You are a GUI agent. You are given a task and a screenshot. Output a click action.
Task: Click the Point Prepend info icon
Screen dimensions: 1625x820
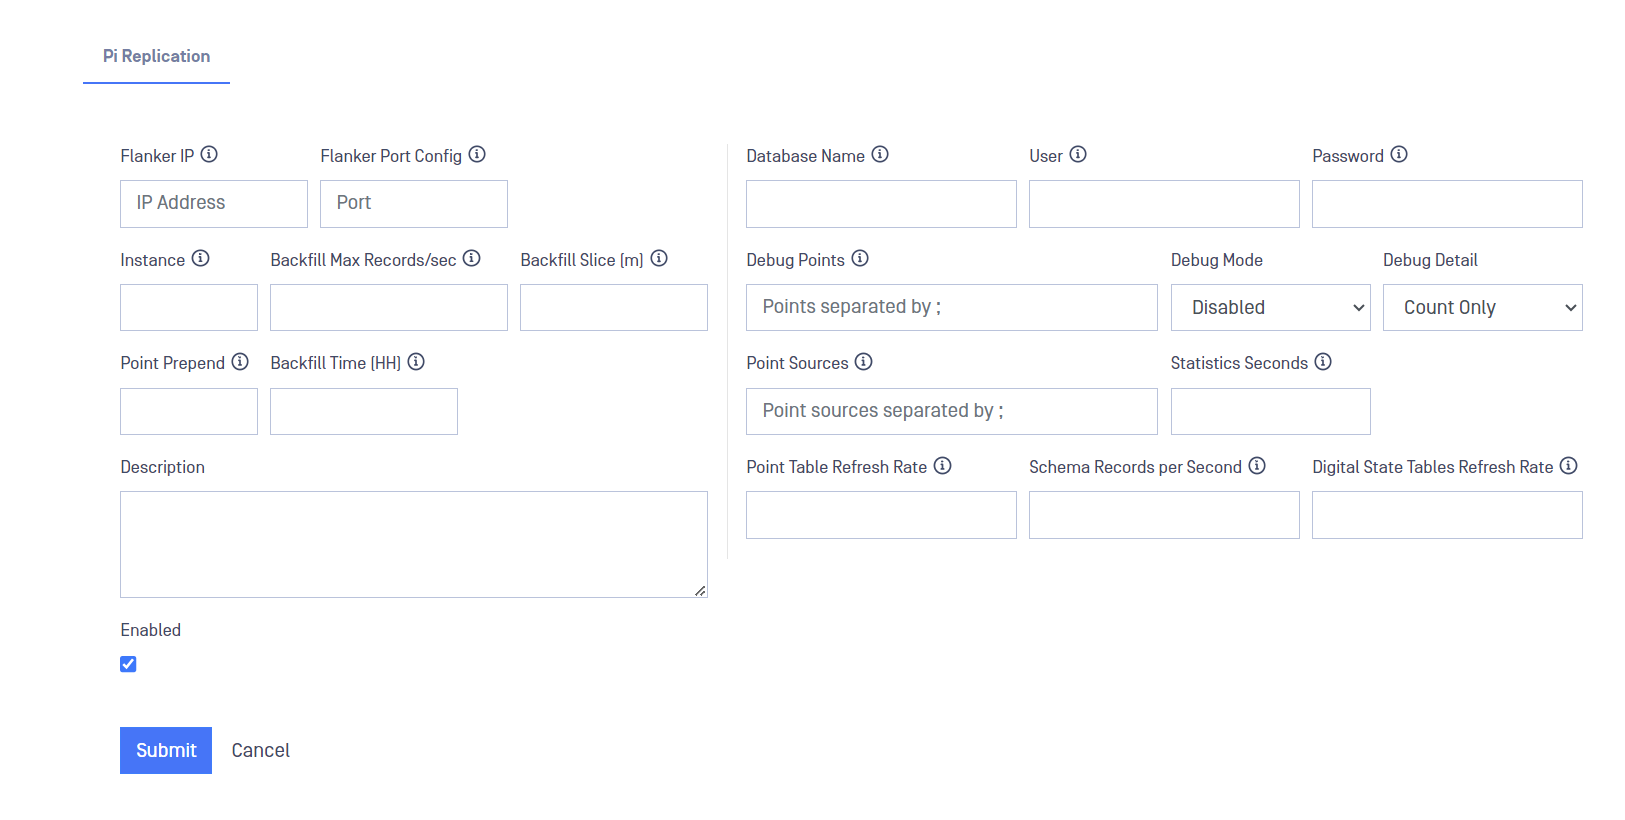point(240,361)
